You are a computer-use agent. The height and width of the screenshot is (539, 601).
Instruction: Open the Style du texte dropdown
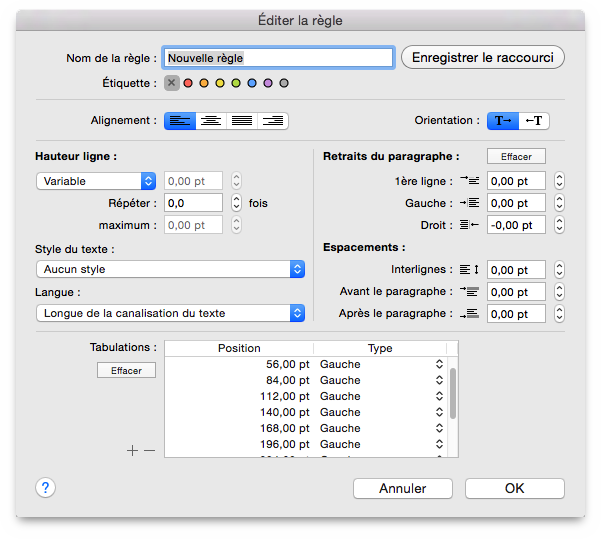[170, 269]
